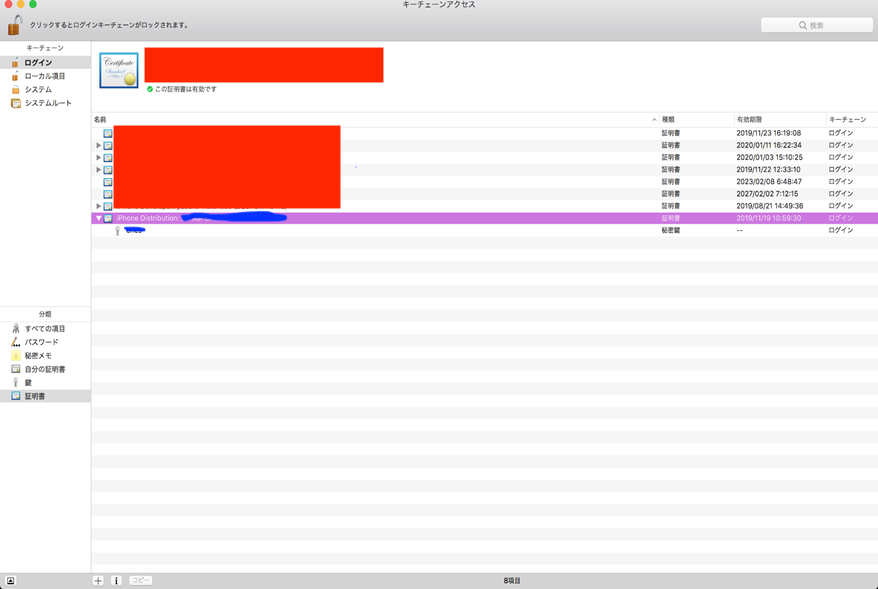Click the 2019/11/23 16:19:08 expiry cell
878x589 pixels.
tap(768, 133)
